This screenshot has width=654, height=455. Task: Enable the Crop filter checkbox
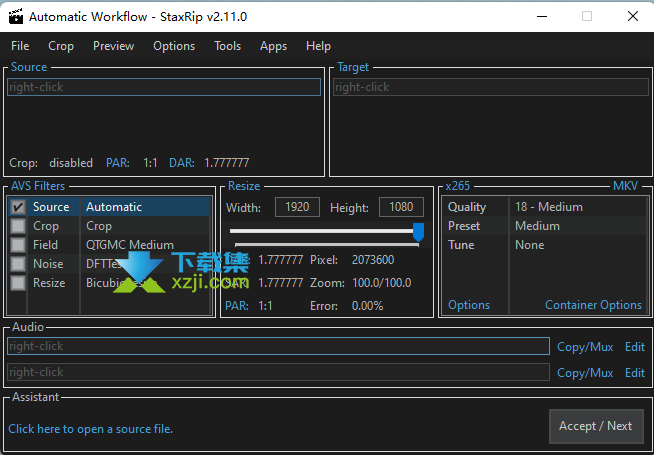tap(18, 226)
